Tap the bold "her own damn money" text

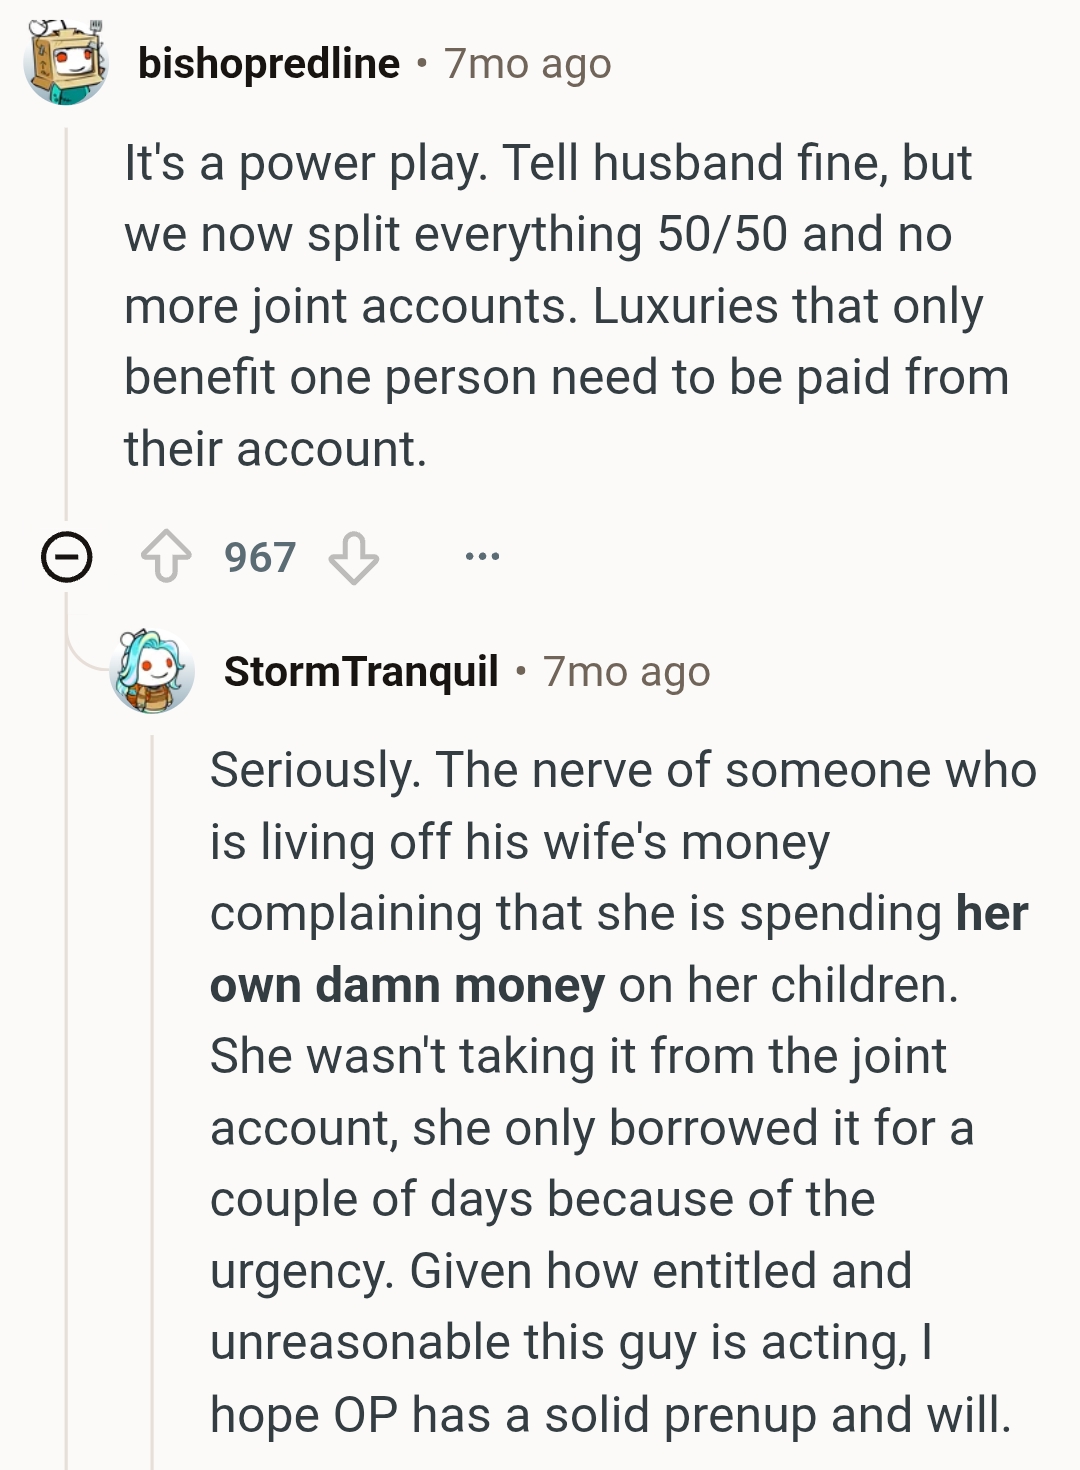pyautogui.click(x=407, y=985)
